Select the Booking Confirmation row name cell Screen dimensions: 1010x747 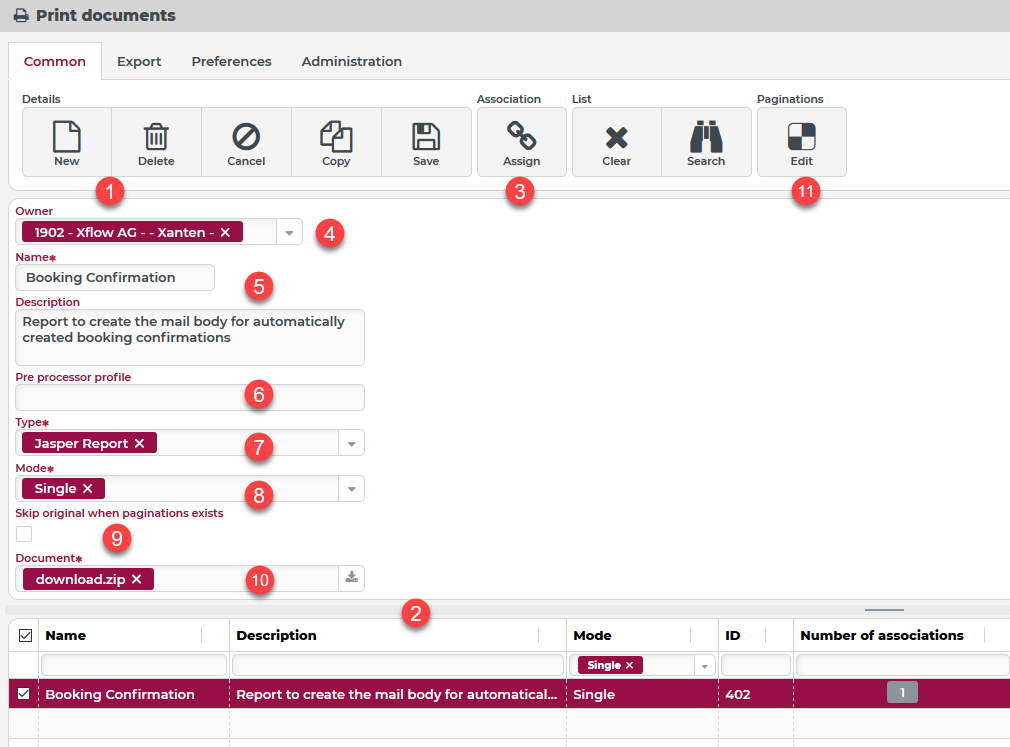click(x=120, y=694)
